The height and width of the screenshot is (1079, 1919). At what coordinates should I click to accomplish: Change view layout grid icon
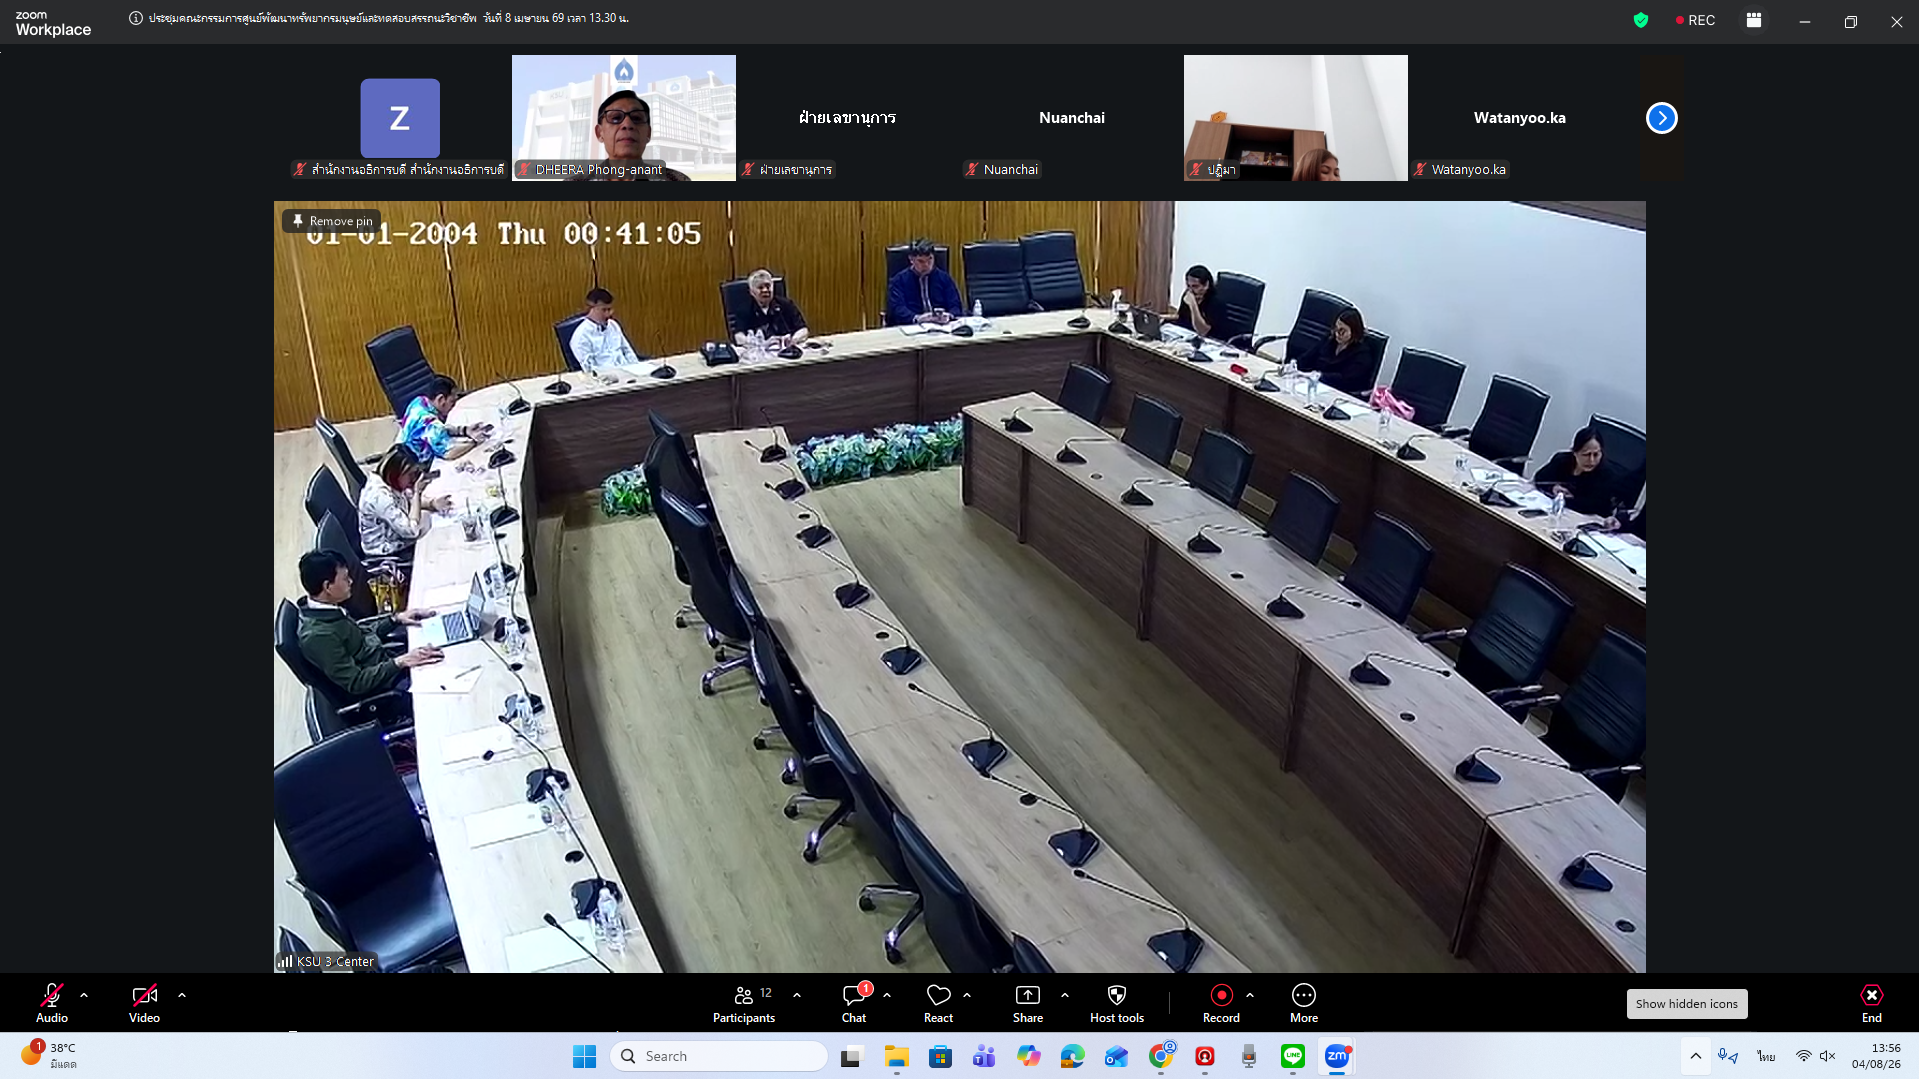coord(1754,20)
